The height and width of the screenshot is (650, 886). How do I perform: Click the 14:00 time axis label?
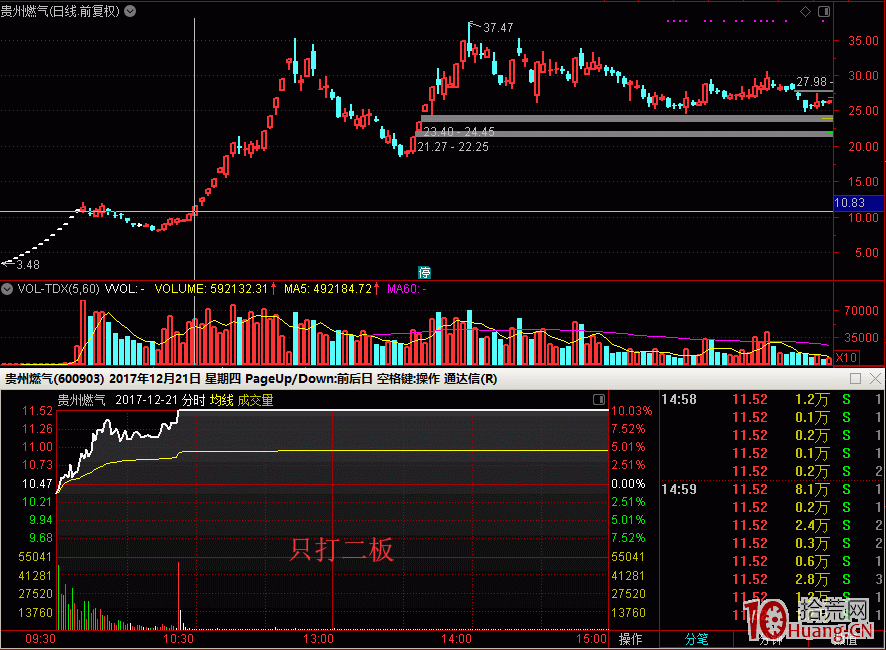pyautogui.click(x=456, y=639)
